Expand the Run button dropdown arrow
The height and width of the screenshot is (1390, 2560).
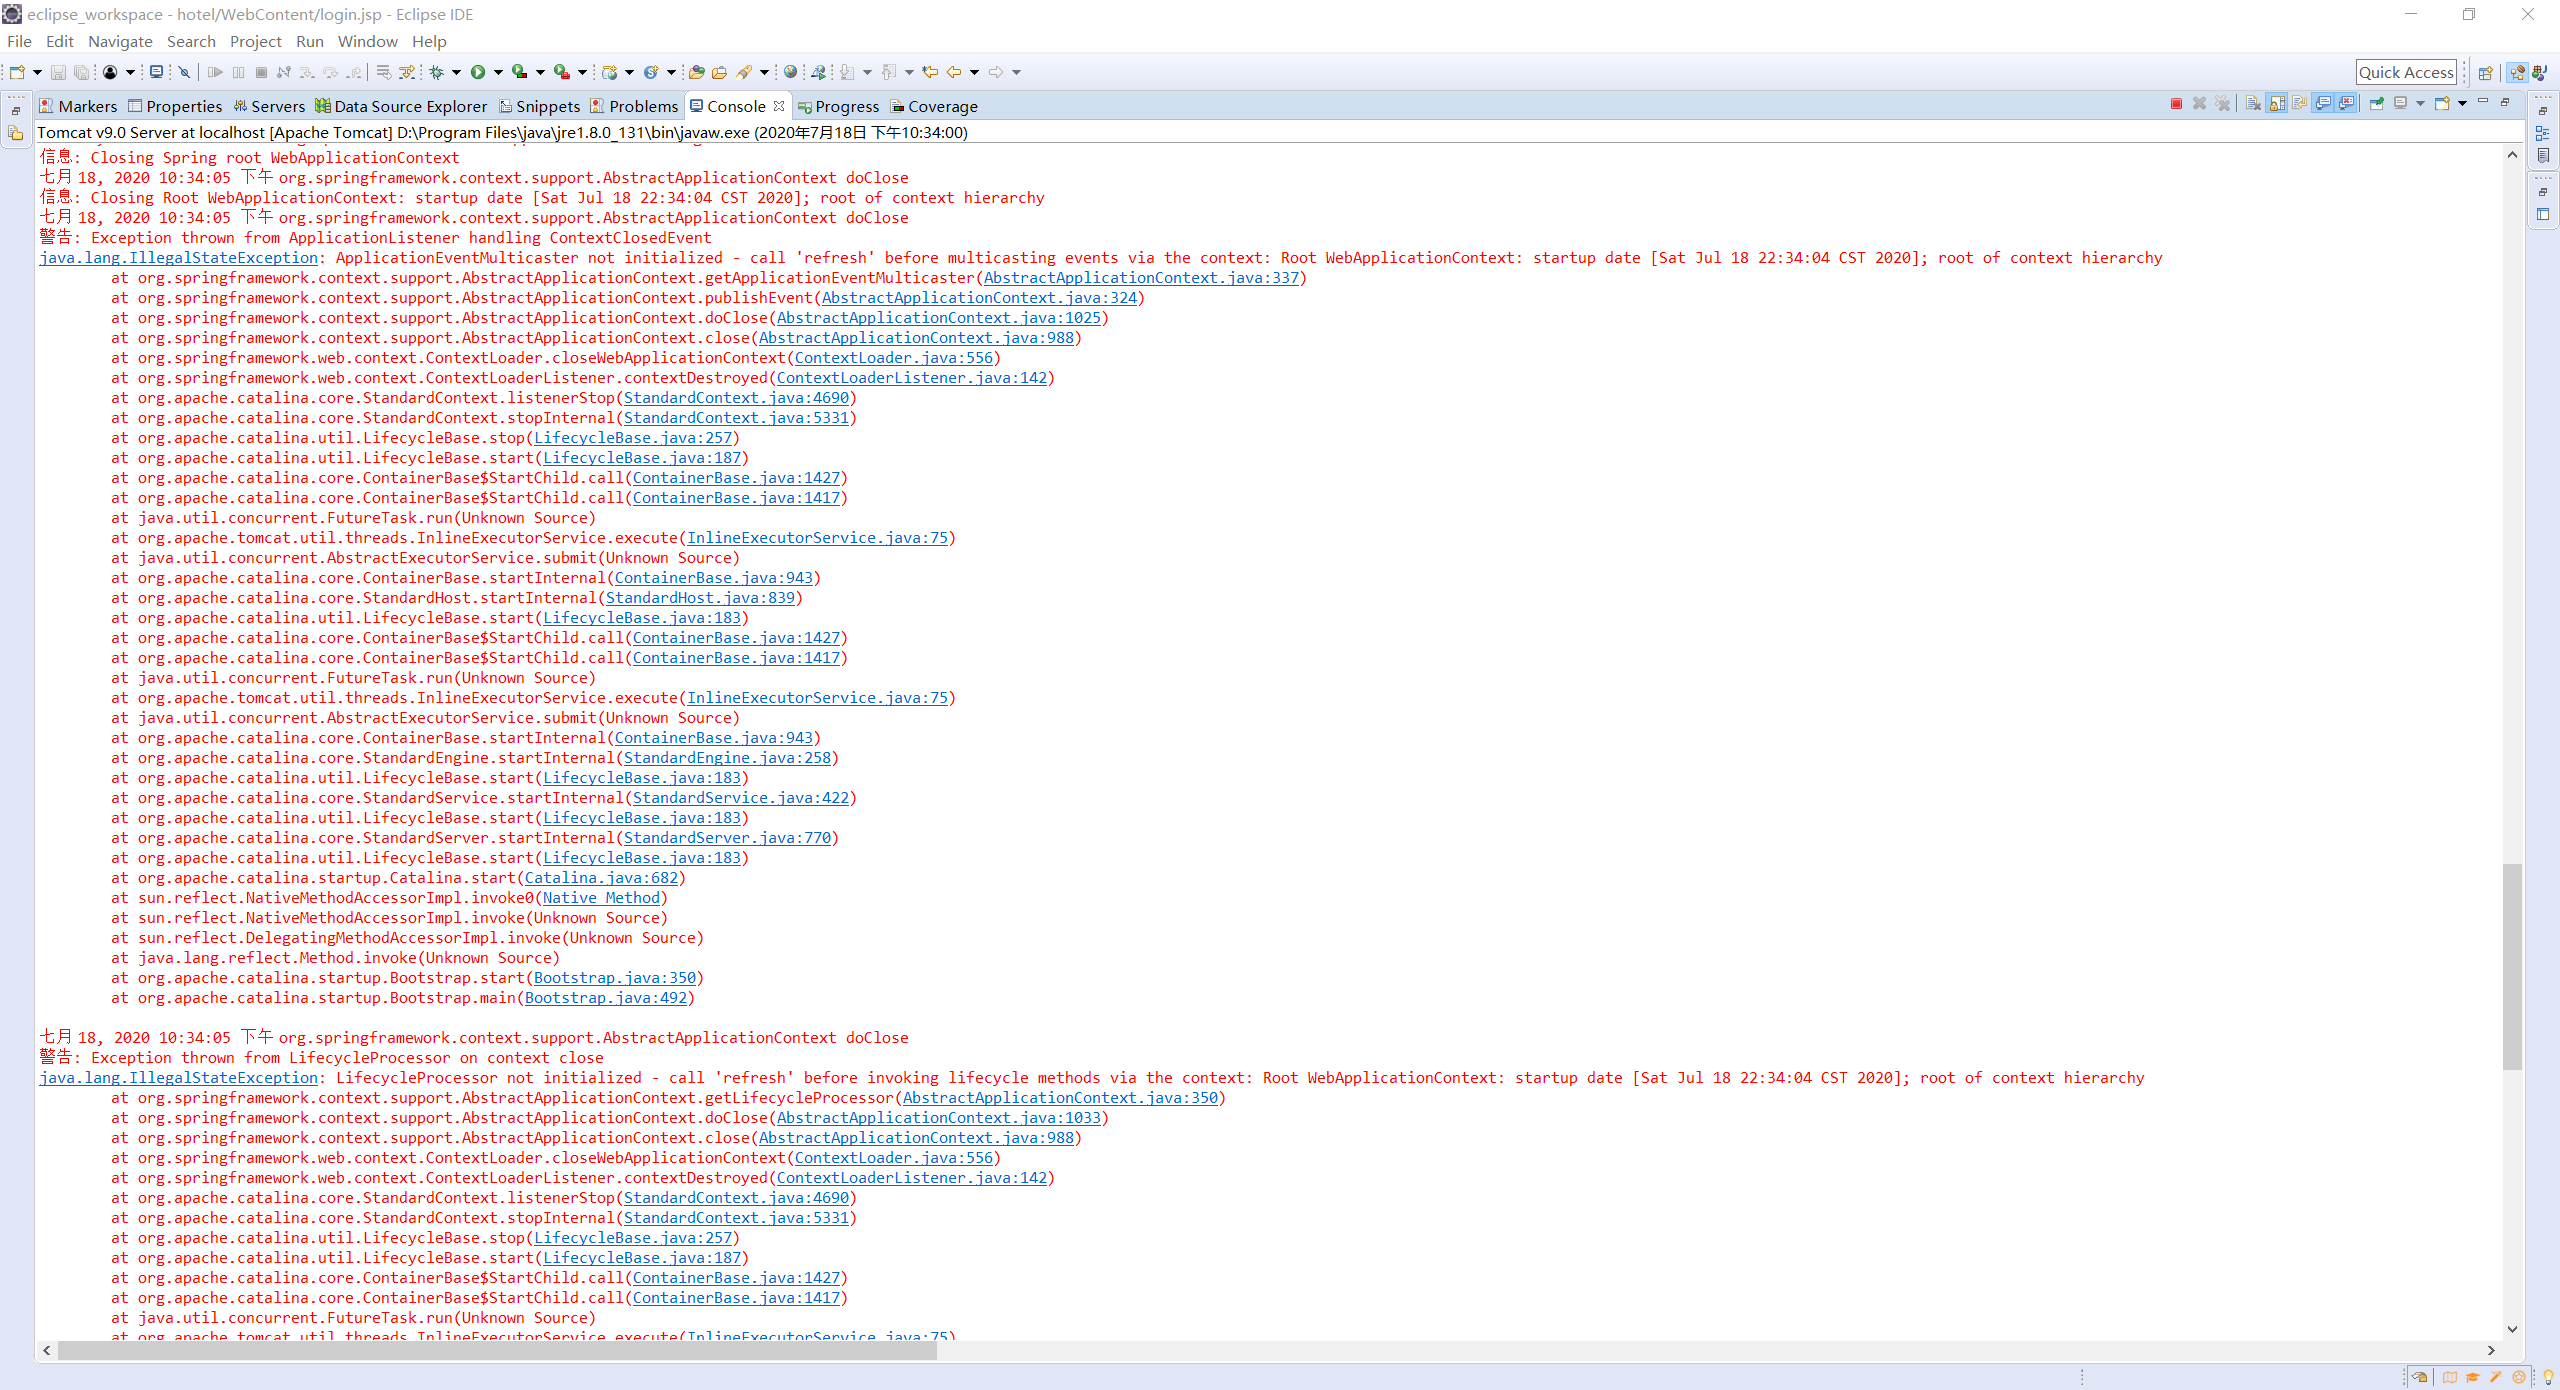point(498,72)
